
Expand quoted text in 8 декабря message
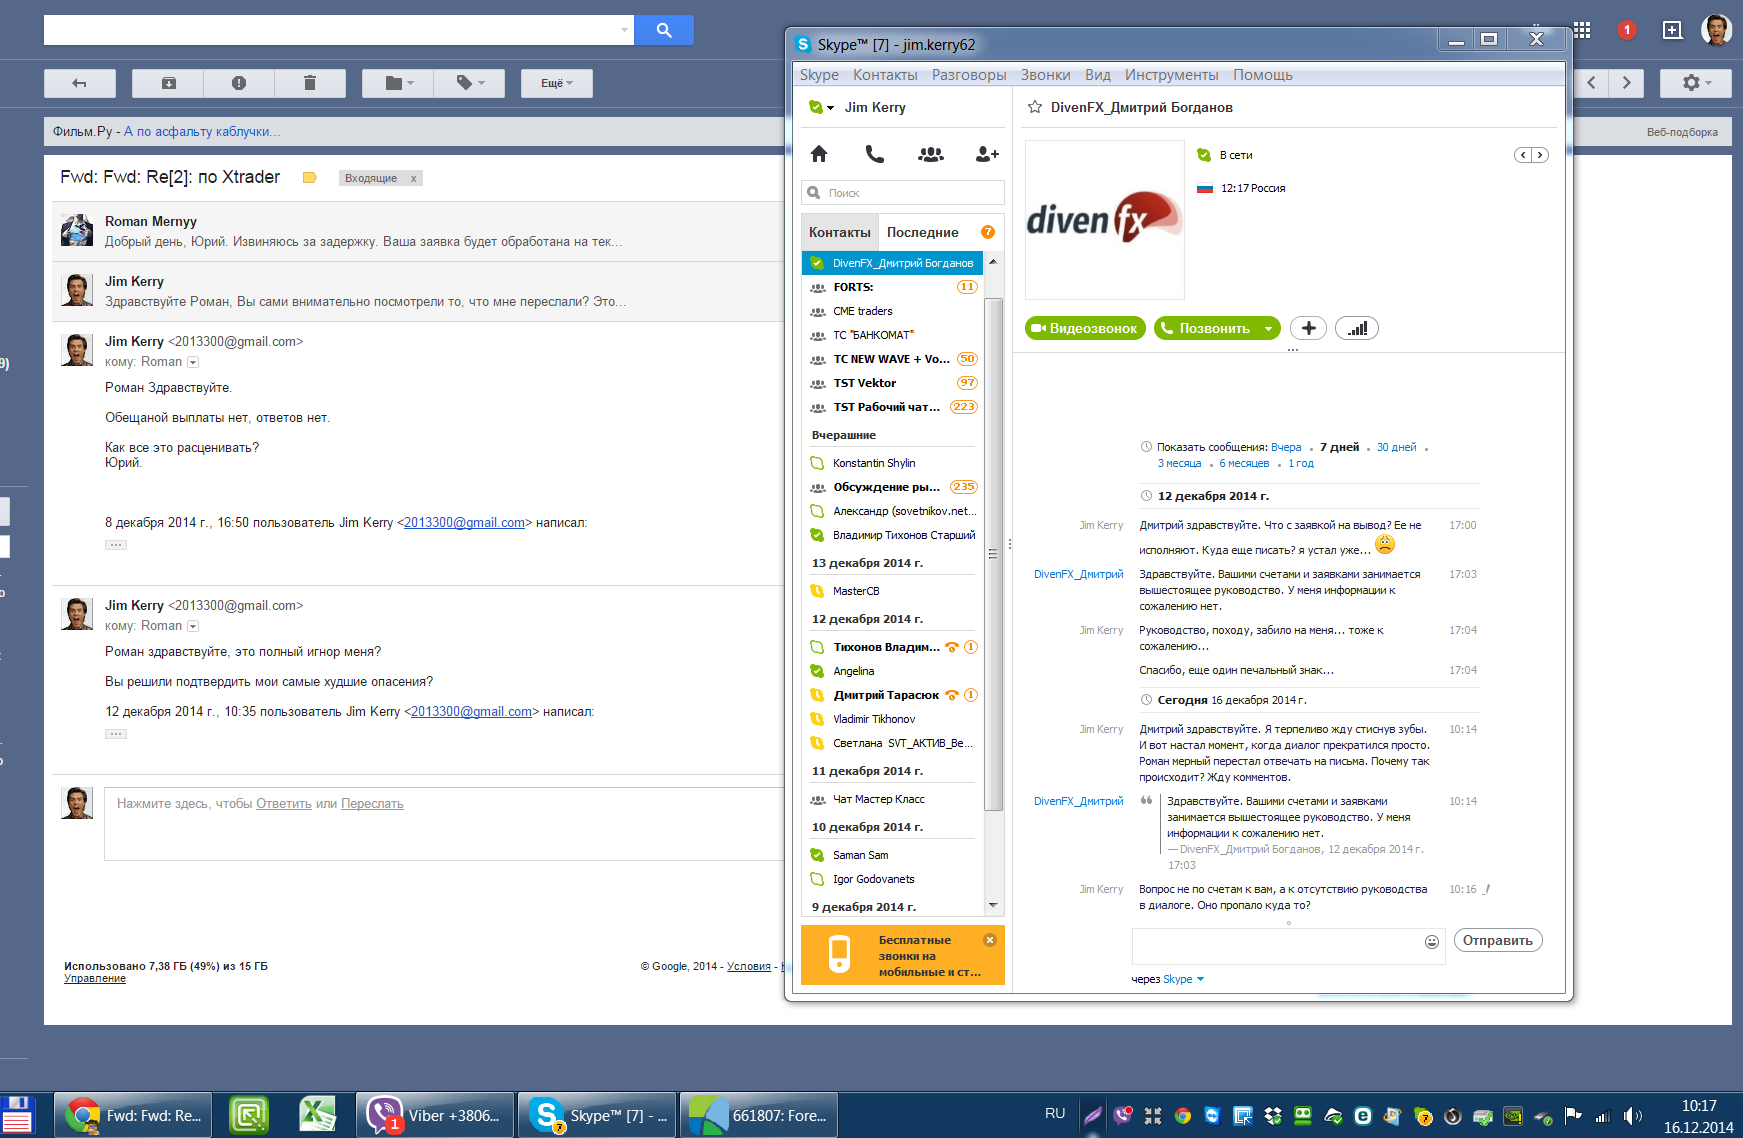[x=116, y=545]
